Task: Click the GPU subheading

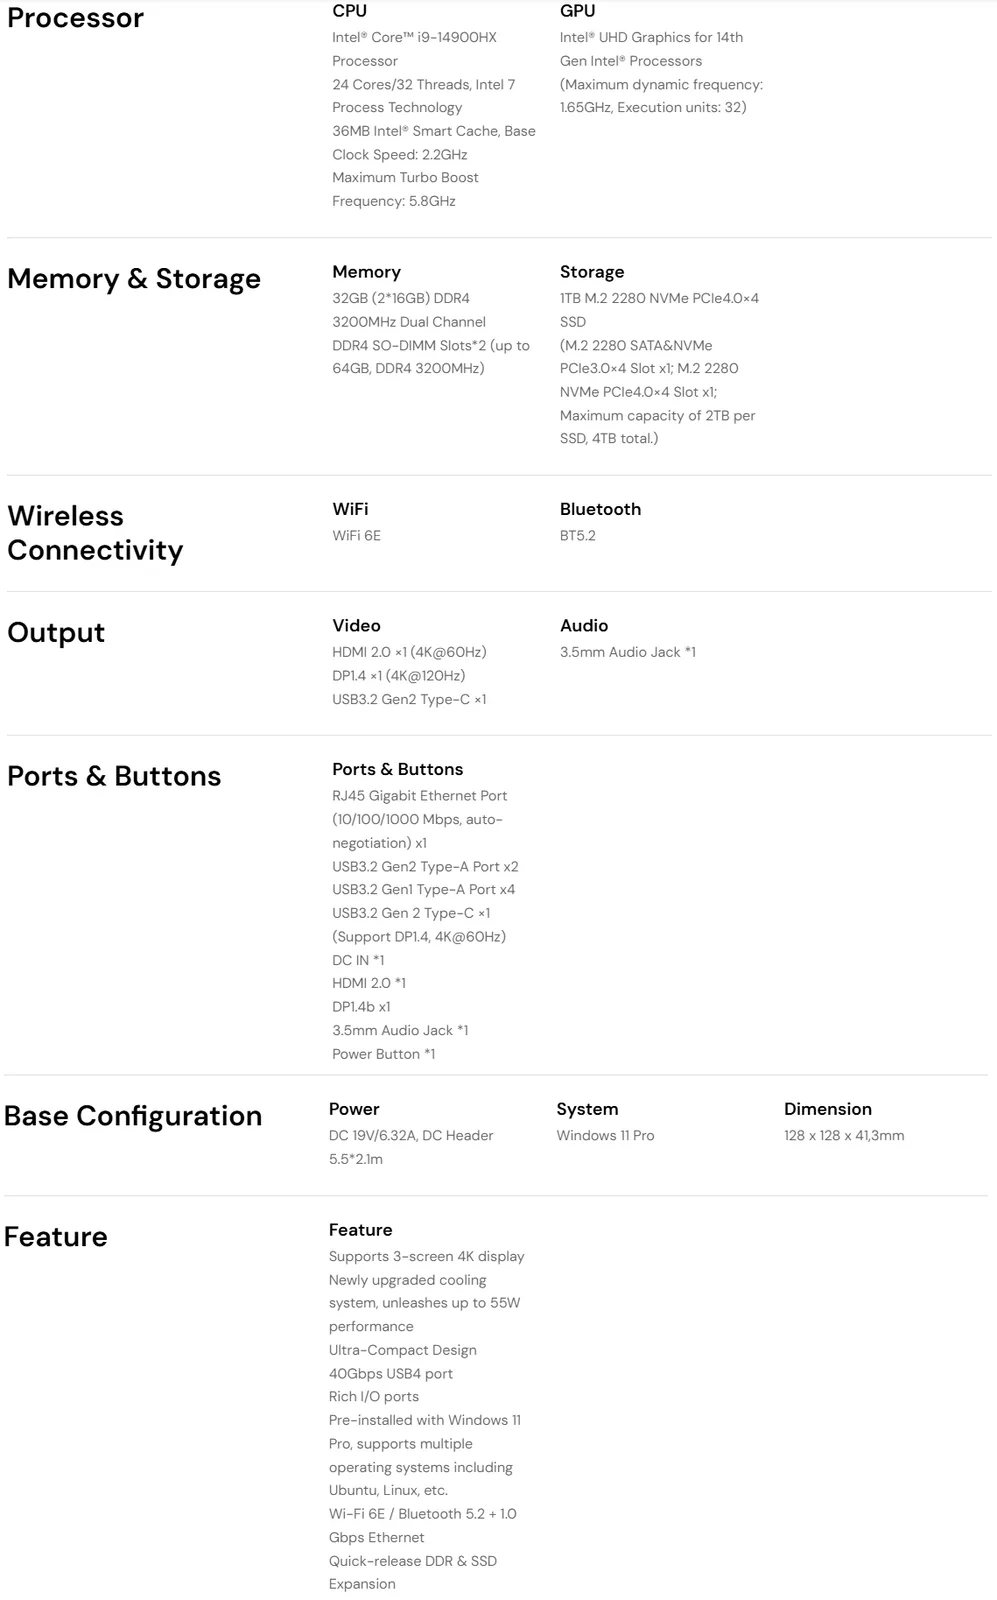Action: coord(577,11)
